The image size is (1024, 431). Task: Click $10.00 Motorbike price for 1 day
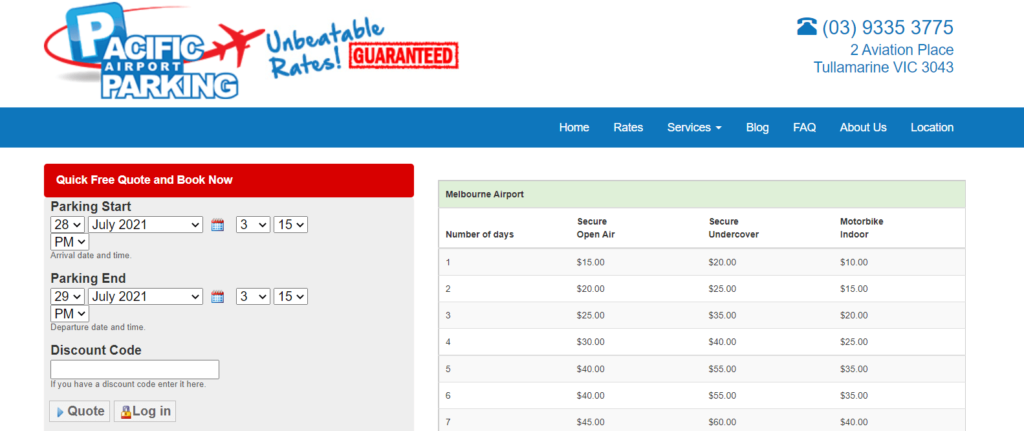[x=854, y=263]
